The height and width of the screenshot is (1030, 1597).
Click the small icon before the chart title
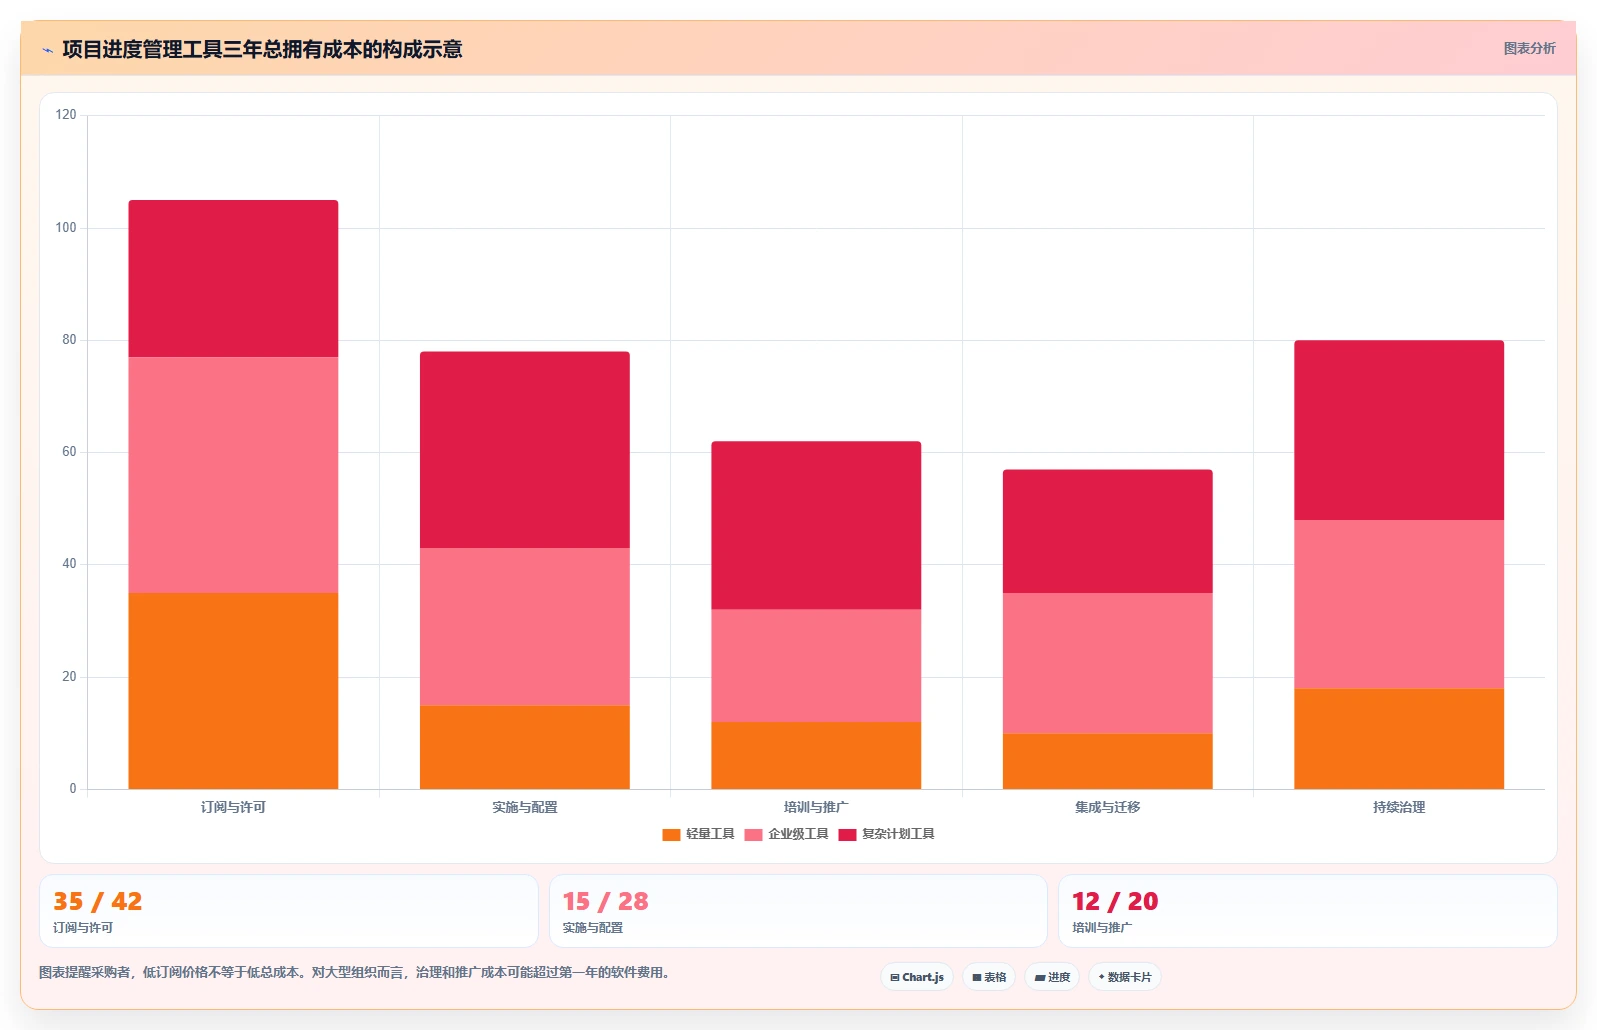click(47, 50)
